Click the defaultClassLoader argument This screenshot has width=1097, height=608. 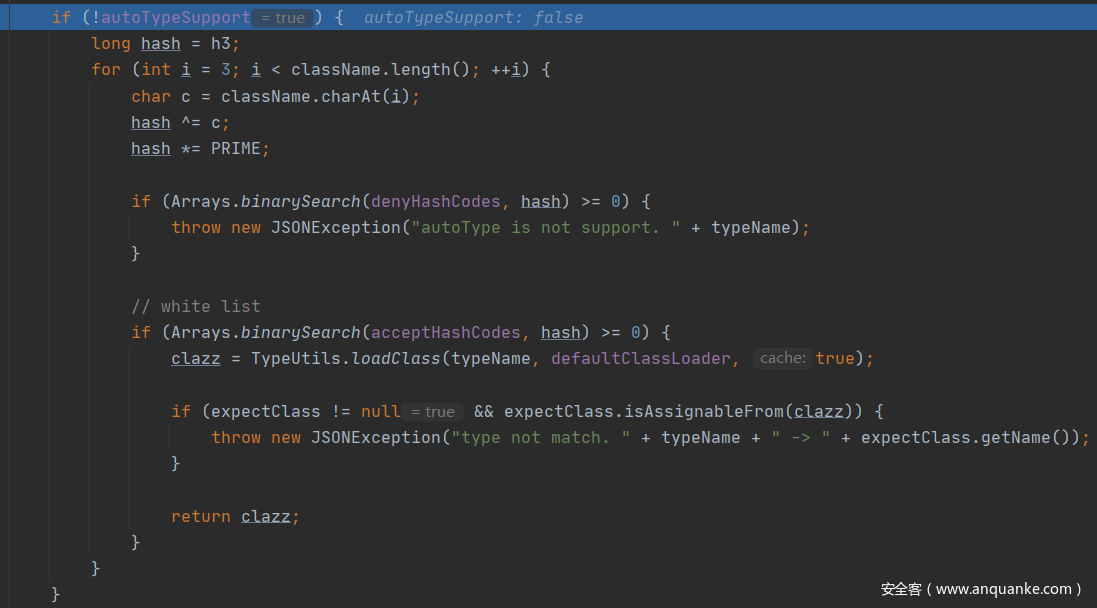point(640,359)
